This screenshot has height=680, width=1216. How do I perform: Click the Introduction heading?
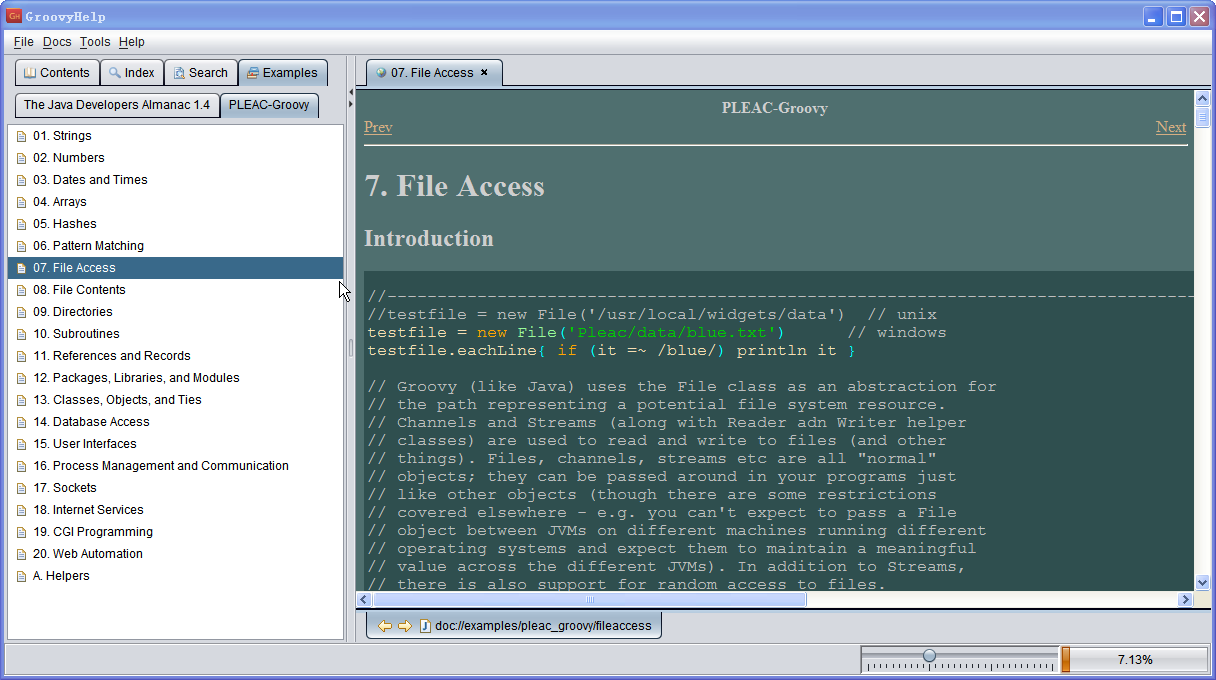[x=429, y=239]
